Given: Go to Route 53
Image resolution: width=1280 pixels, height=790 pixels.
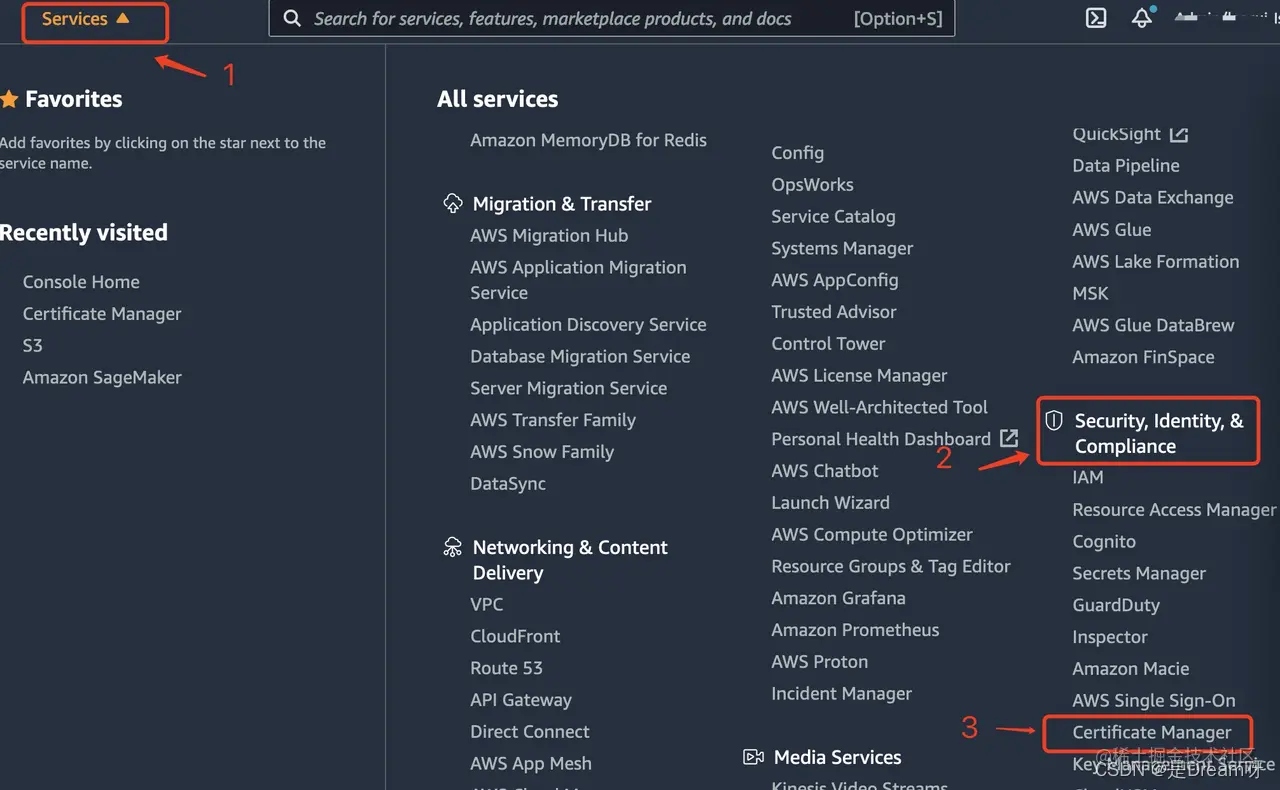Looking at the screenshot, I should [506, 668].
